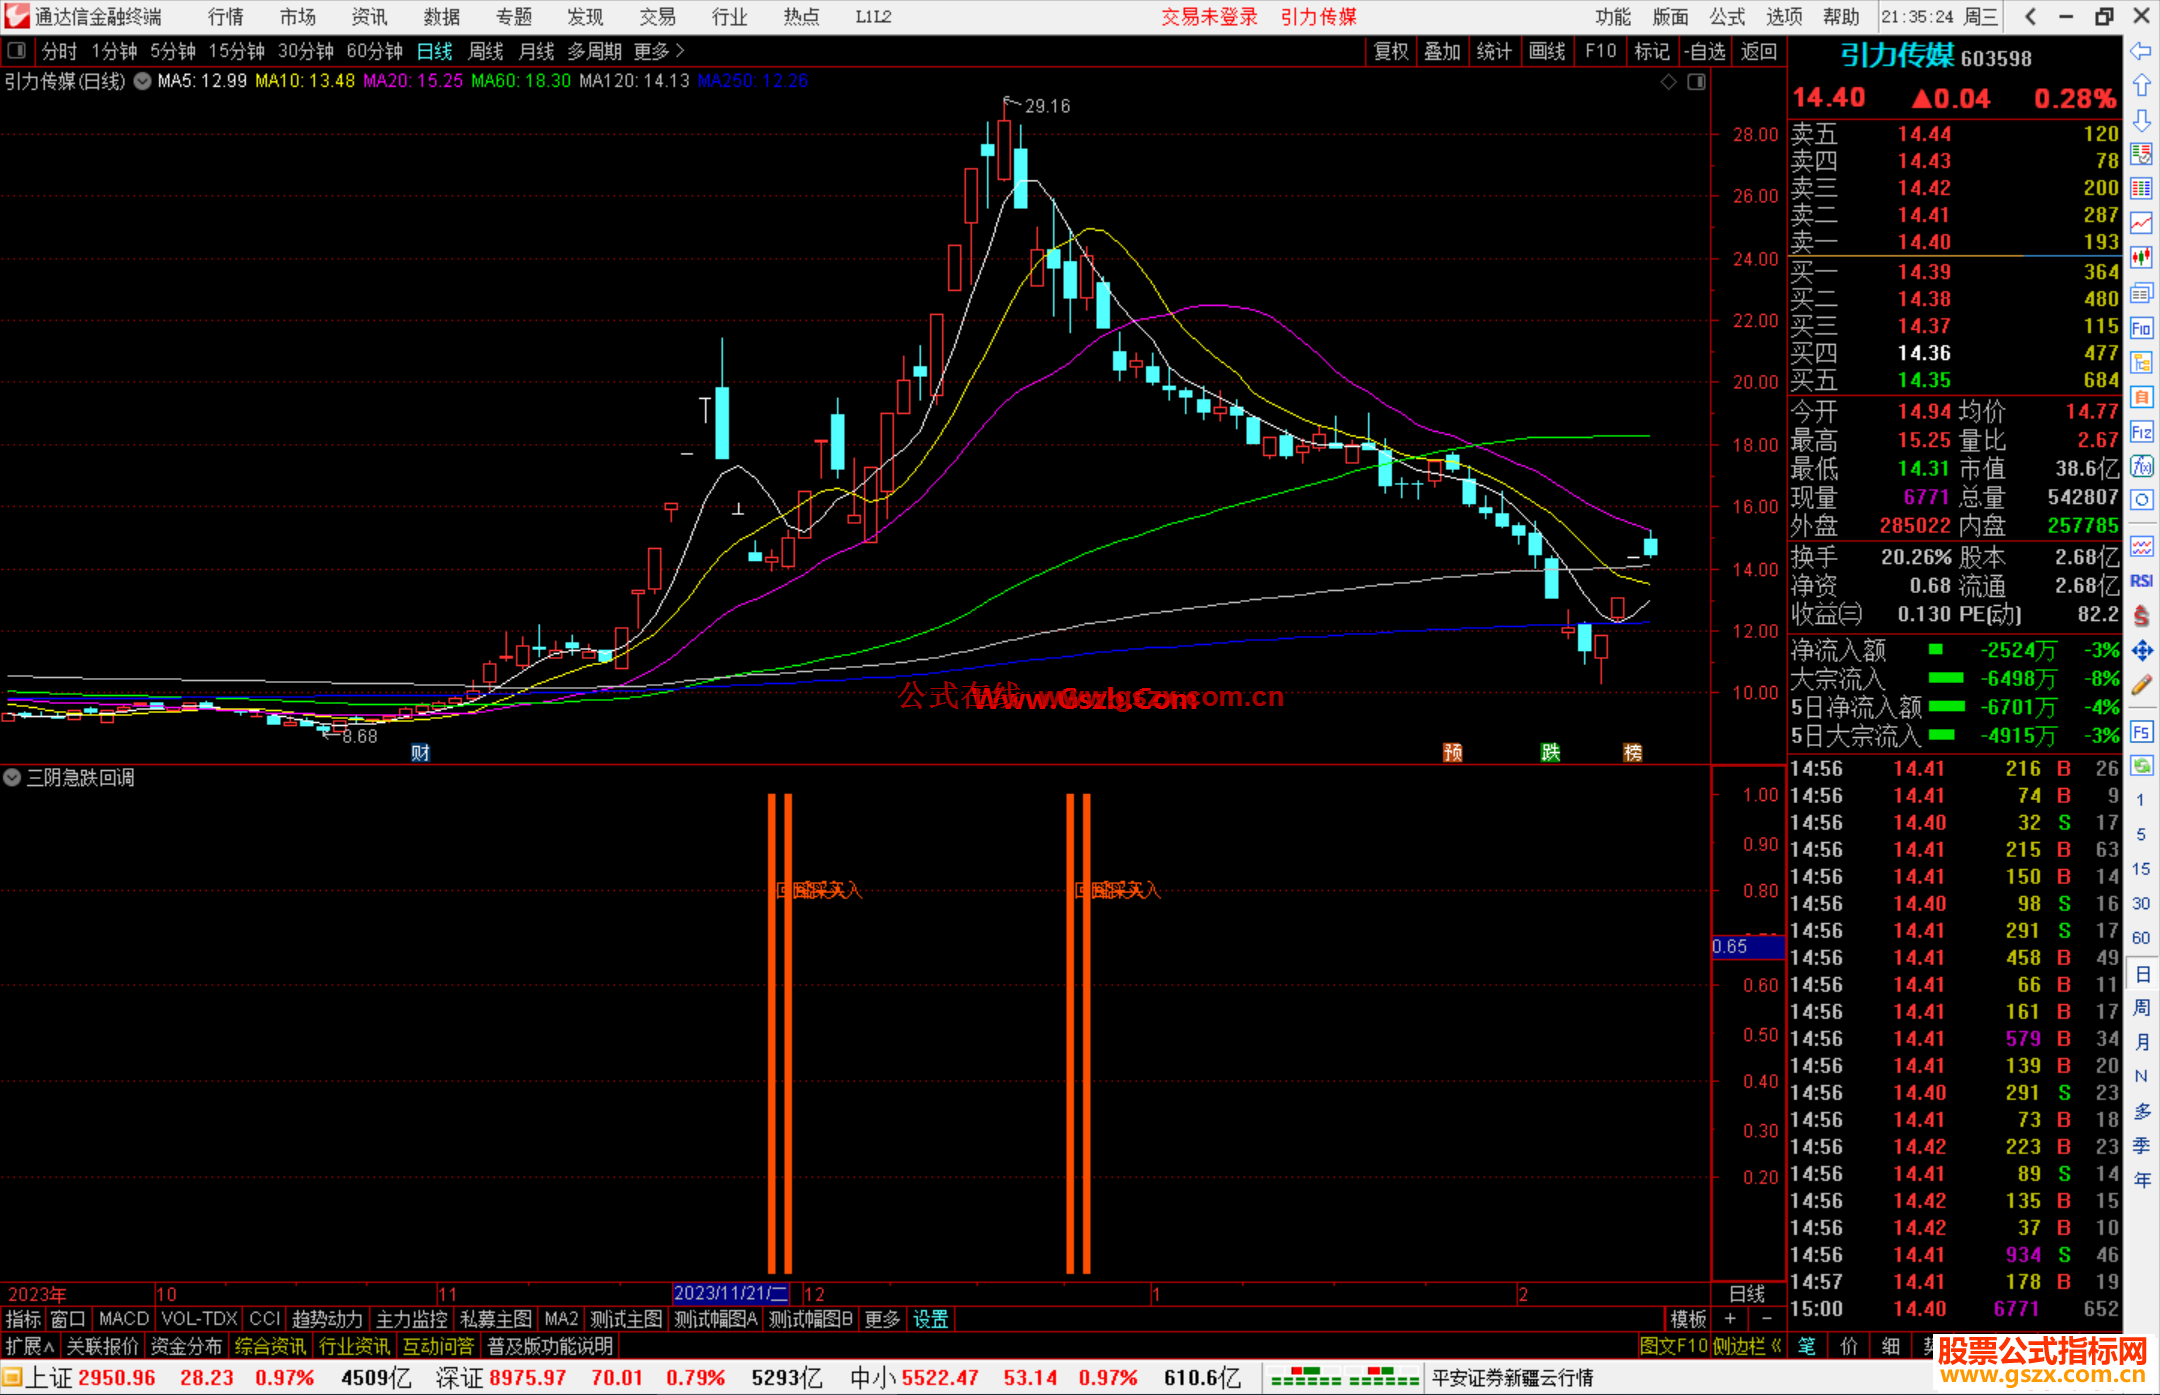Click the RSI indicator sidebar icon

coord(2141,581)
